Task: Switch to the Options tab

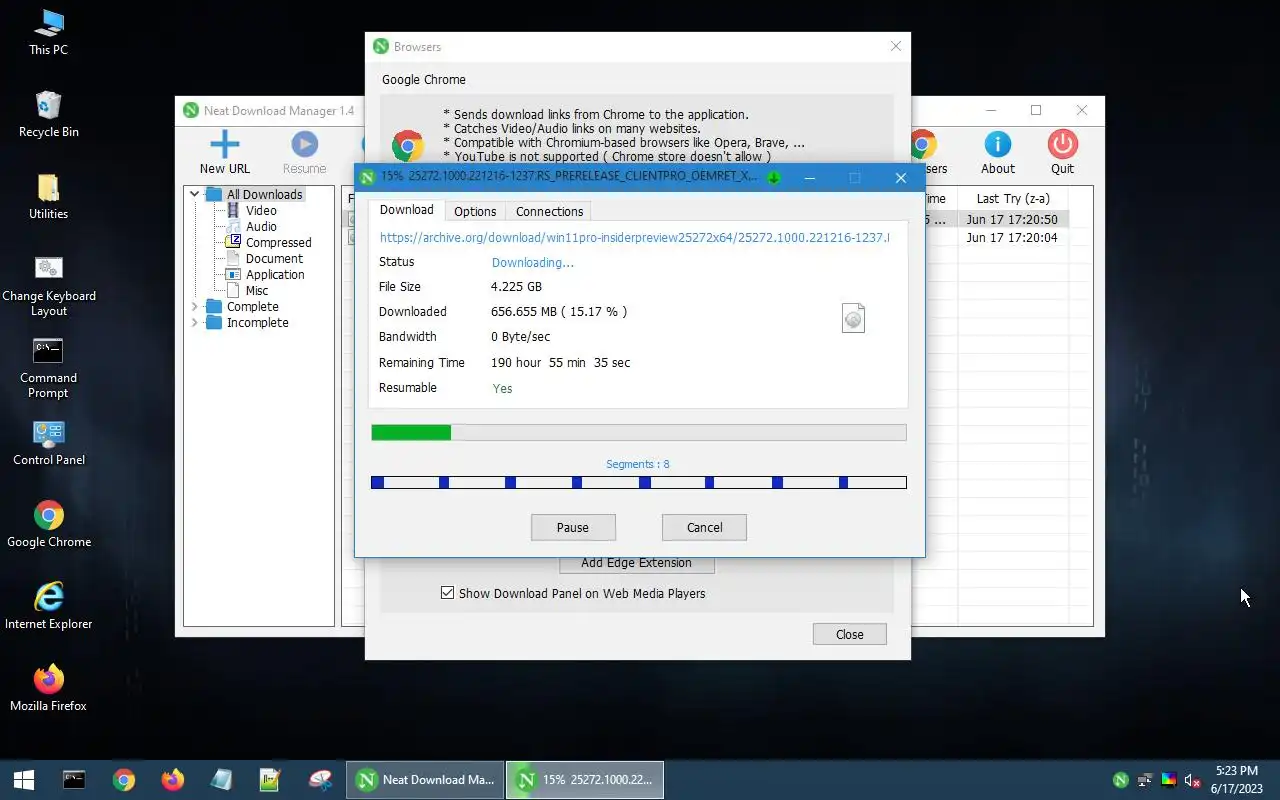Action: pos(475,211)
